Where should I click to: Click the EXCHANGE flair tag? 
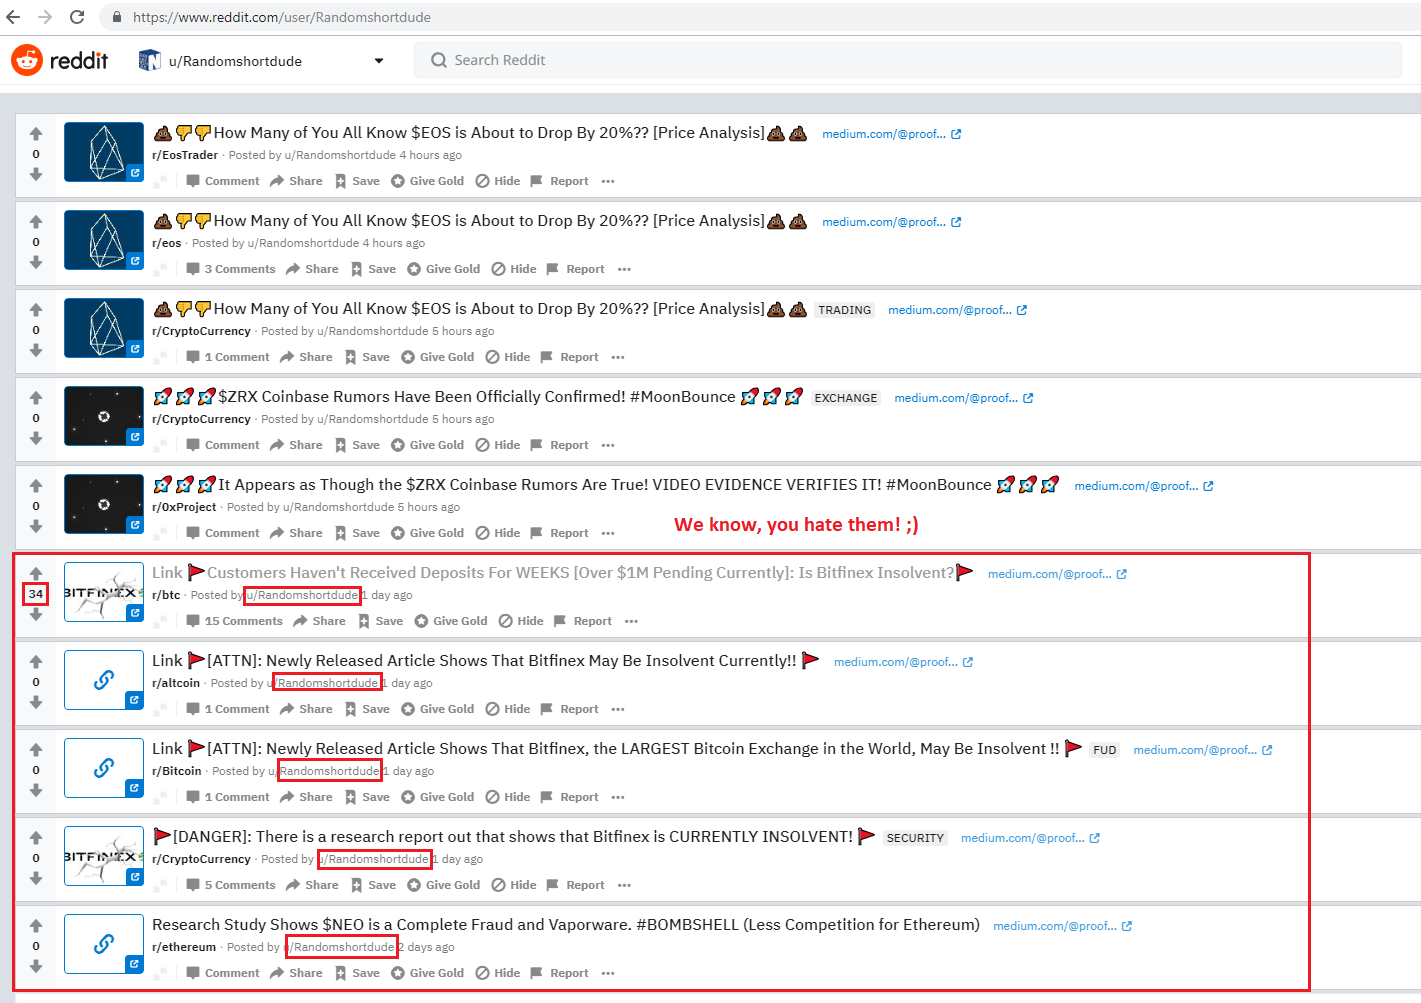click(x=846, y=398)
